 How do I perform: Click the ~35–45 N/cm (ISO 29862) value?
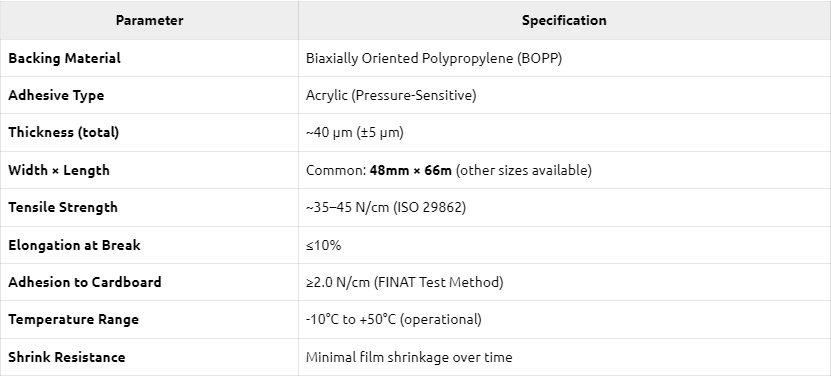(x=386, y=207)
